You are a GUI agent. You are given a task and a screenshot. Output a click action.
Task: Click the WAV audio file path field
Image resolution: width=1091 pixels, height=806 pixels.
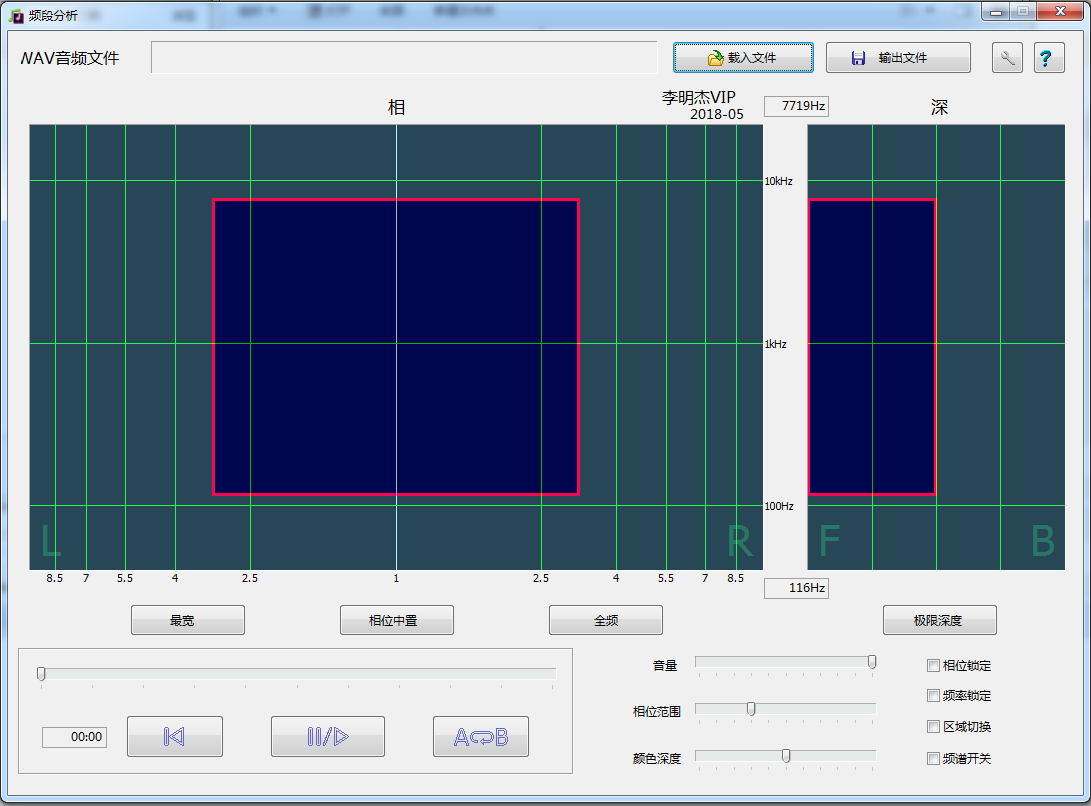404,58
